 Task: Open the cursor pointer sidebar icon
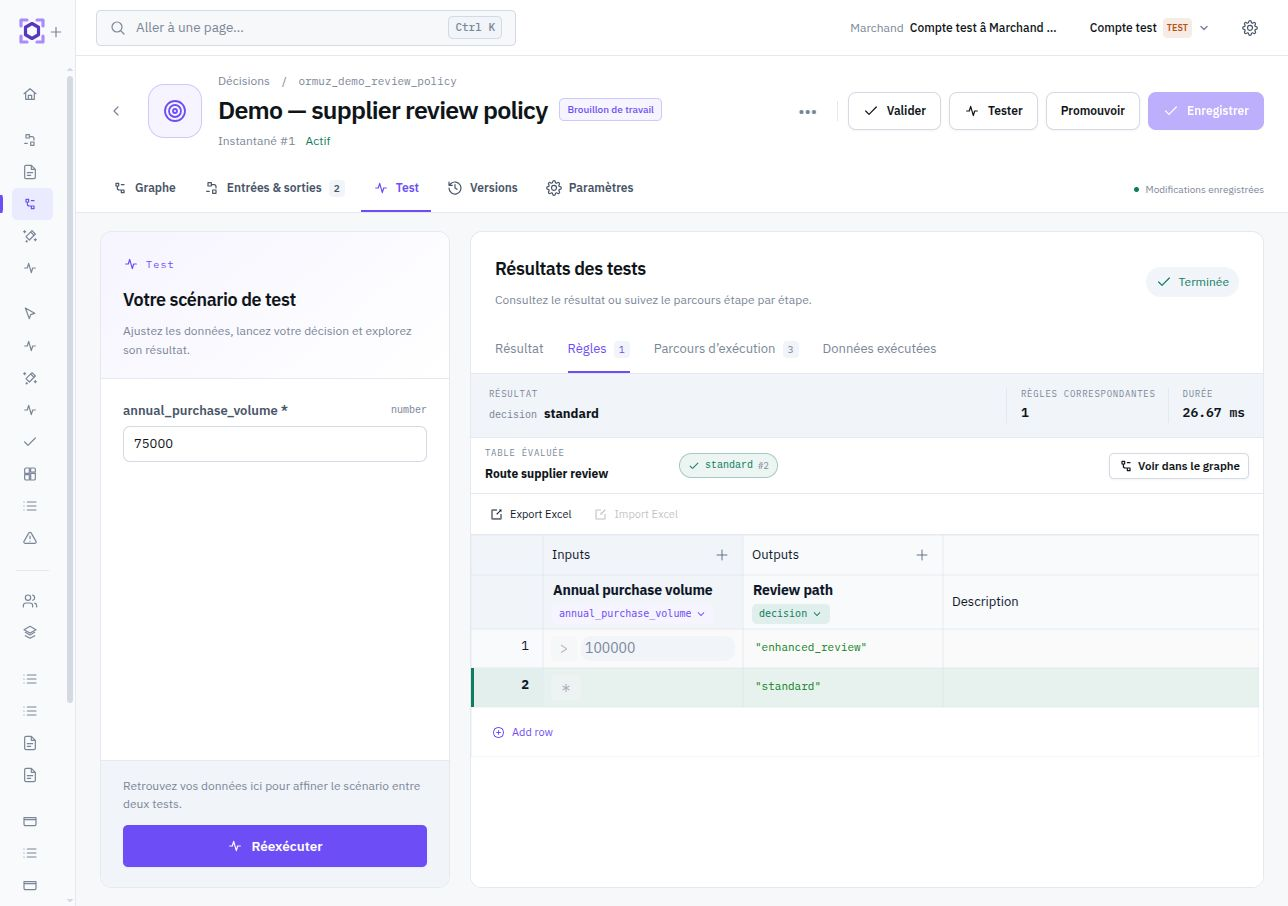30,313
